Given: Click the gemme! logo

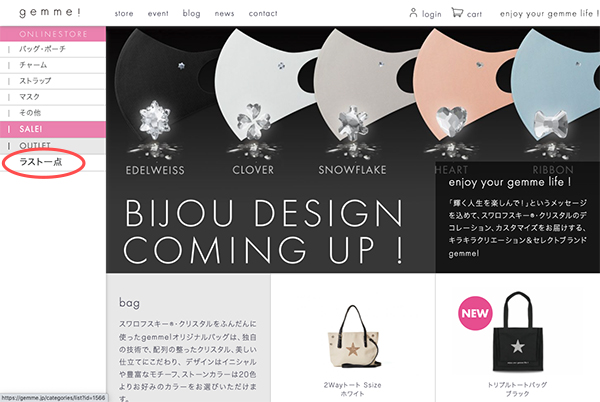Looking at the screenshot, I should point(50,12).
